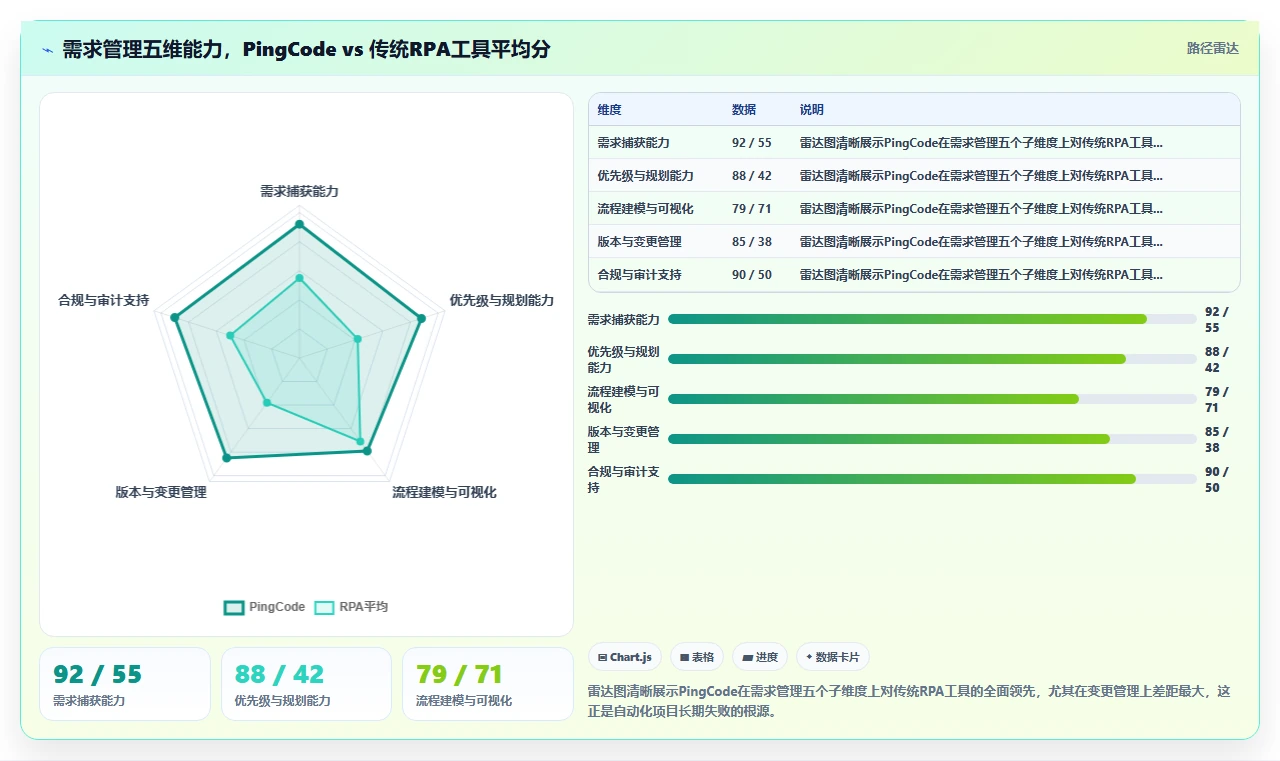
Task: Click radar axis label 流程建模与可视化
Action: [x=444, y=492]
